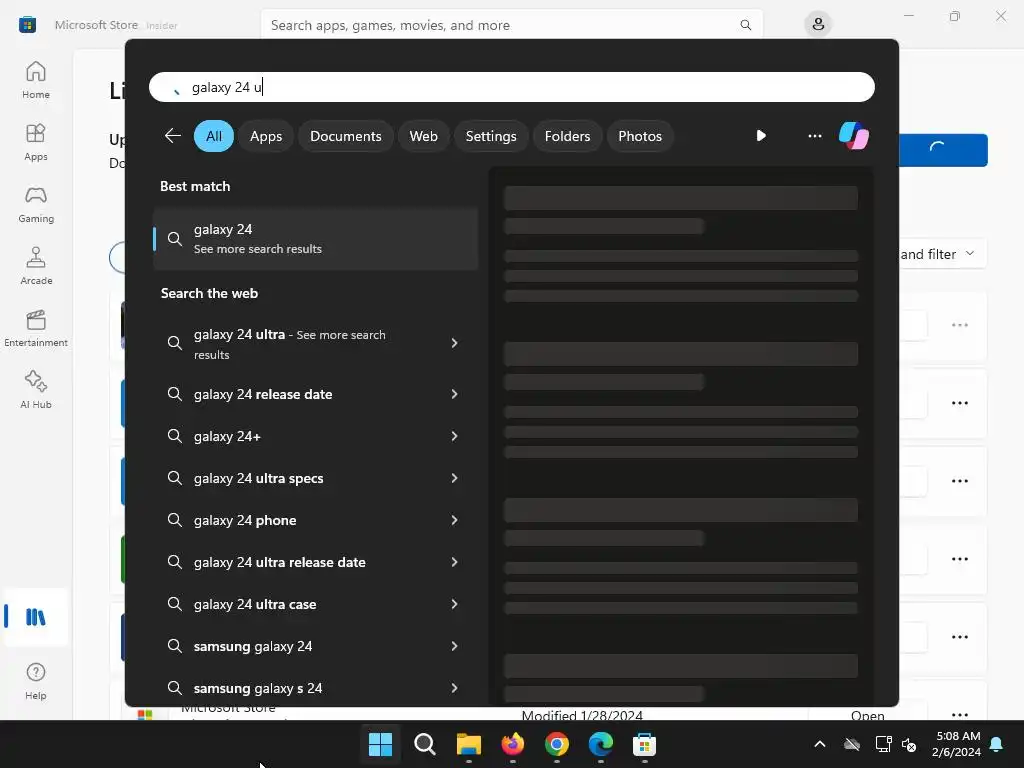This screenshot has width=1024, height=768.
Task: Click the network display tray icon
Action: [883, 744]
